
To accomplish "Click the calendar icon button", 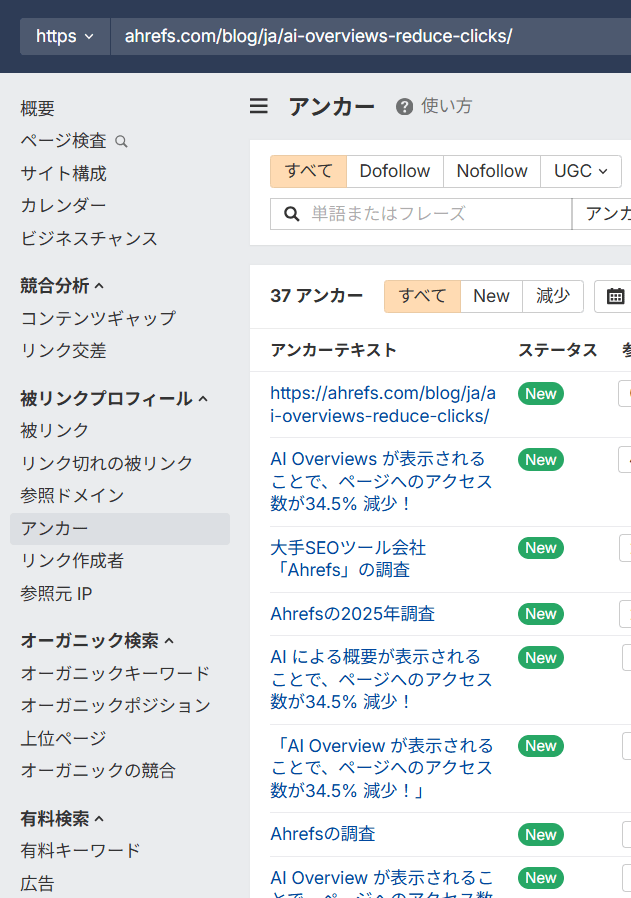I will click(614, 296).
